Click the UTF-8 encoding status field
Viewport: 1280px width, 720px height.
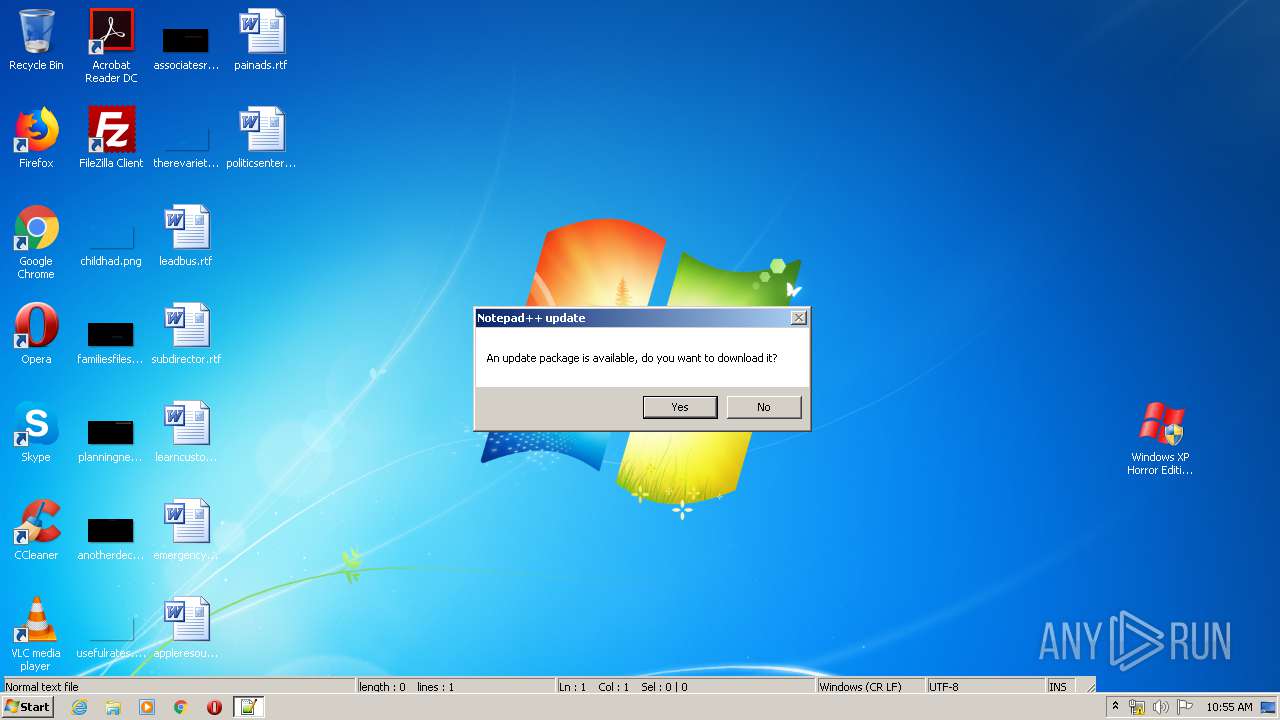[x=986, y=687]
